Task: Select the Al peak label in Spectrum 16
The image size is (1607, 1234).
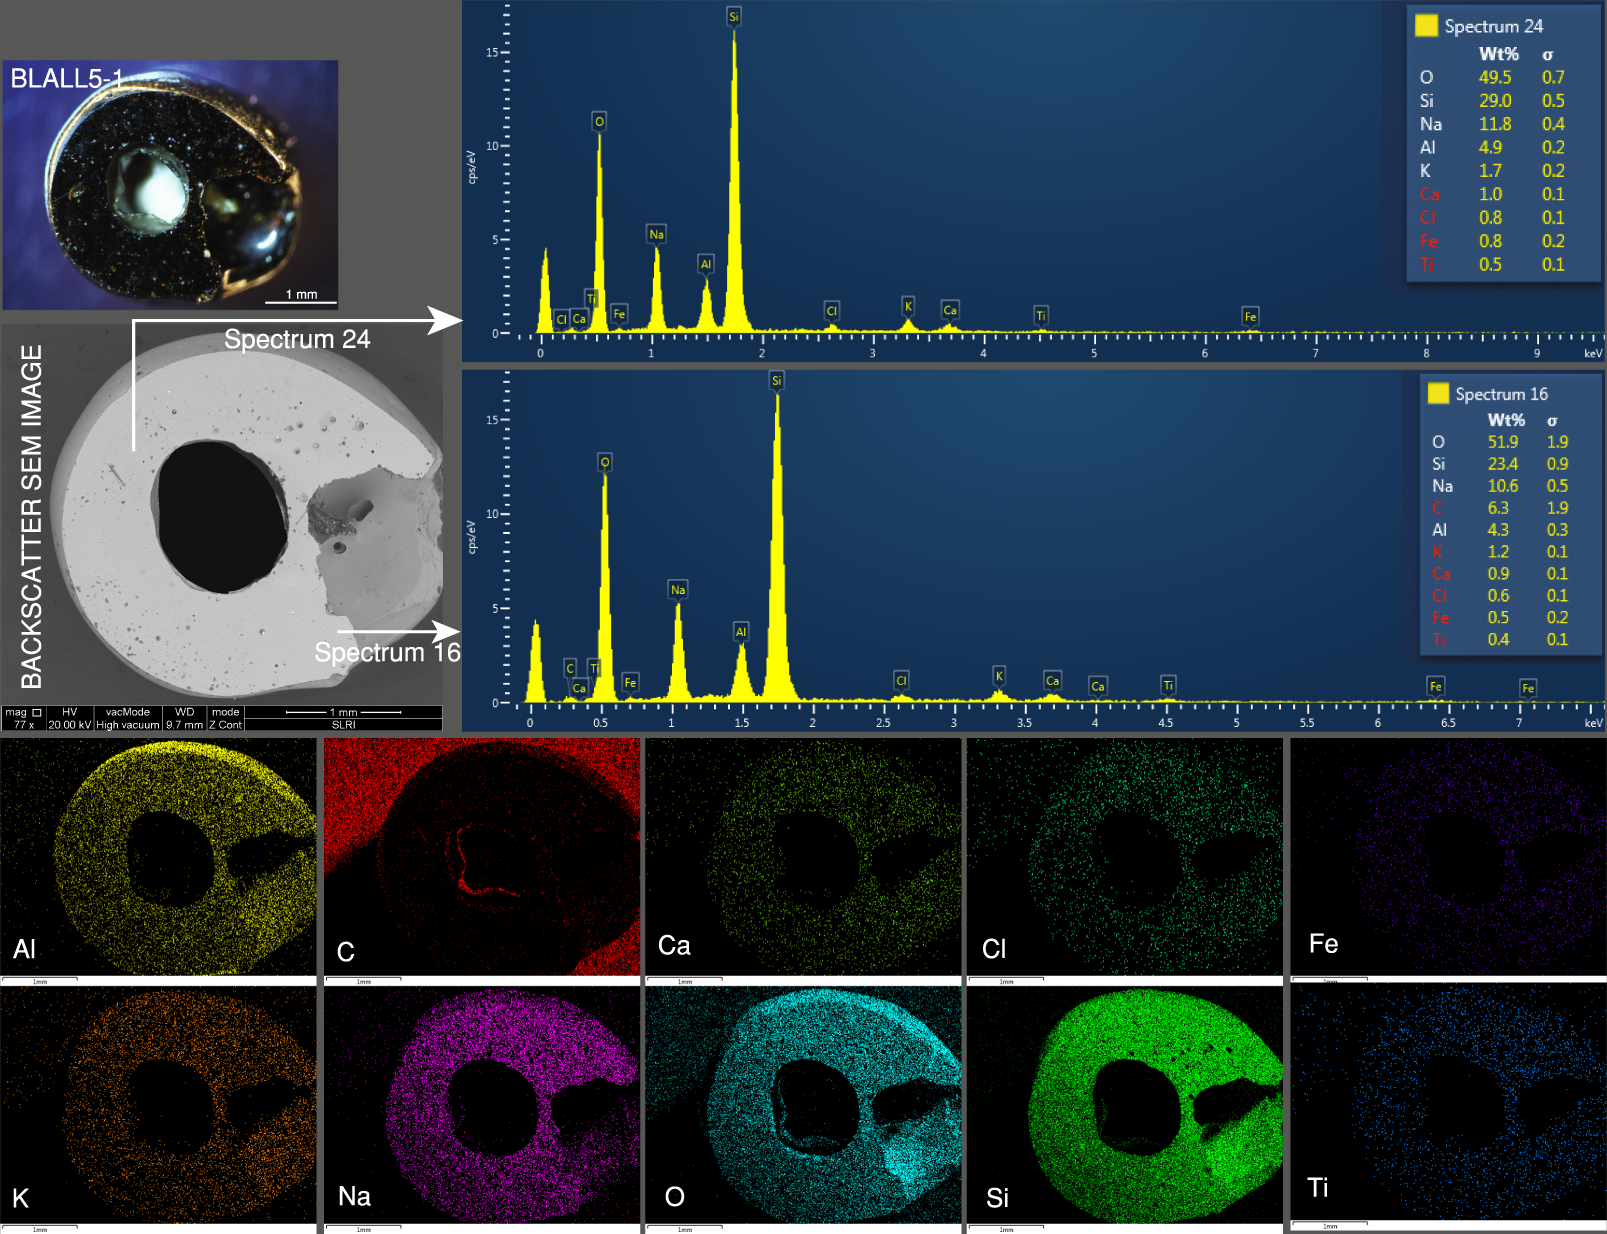Action: pyautogui.click(x=741, y=631)
